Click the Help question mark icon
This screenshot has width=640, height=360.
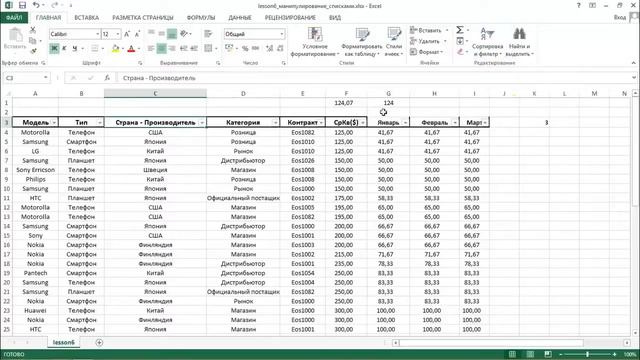click(578, 5)
